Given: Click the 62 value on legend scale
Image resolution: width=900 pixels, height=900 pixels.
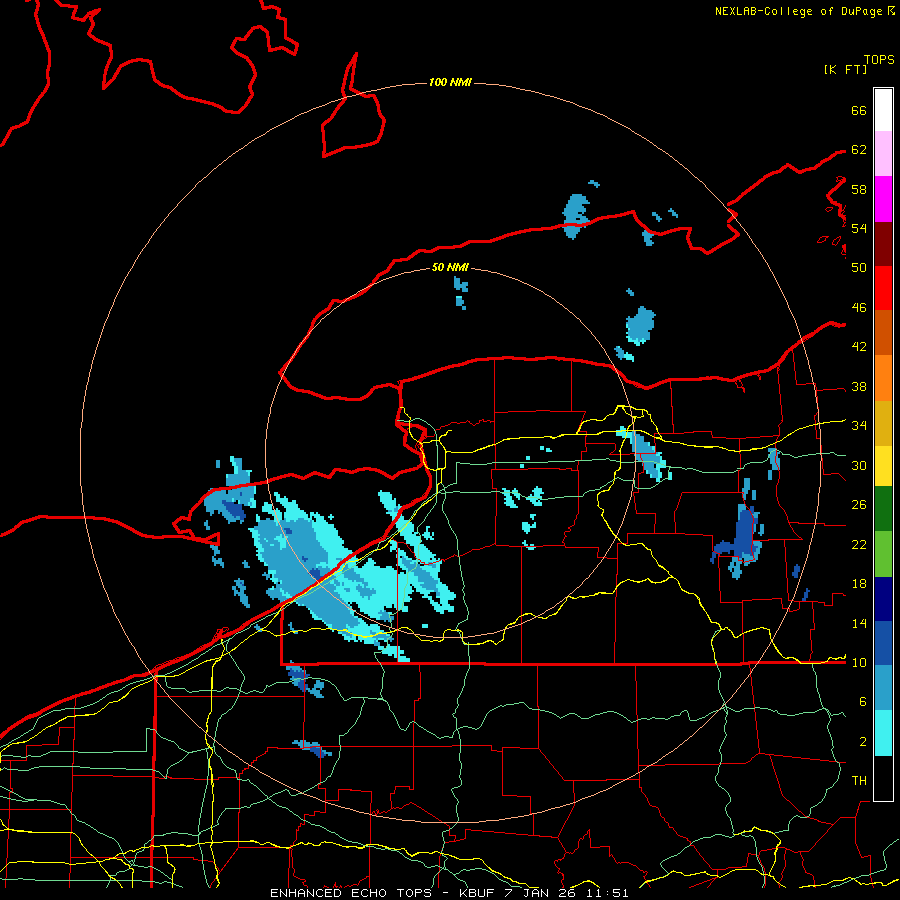Looking at the screenshot, I should [859, 150].
